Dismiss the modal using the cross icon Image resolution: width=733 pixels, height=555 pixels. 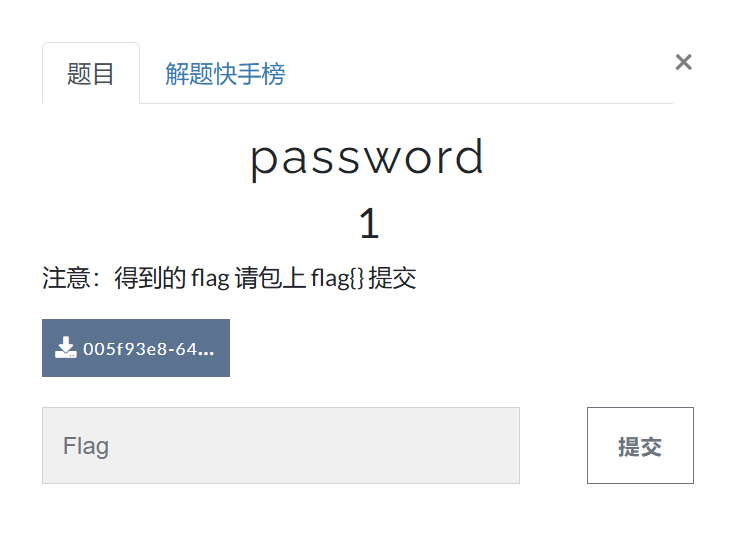point(683,62)
